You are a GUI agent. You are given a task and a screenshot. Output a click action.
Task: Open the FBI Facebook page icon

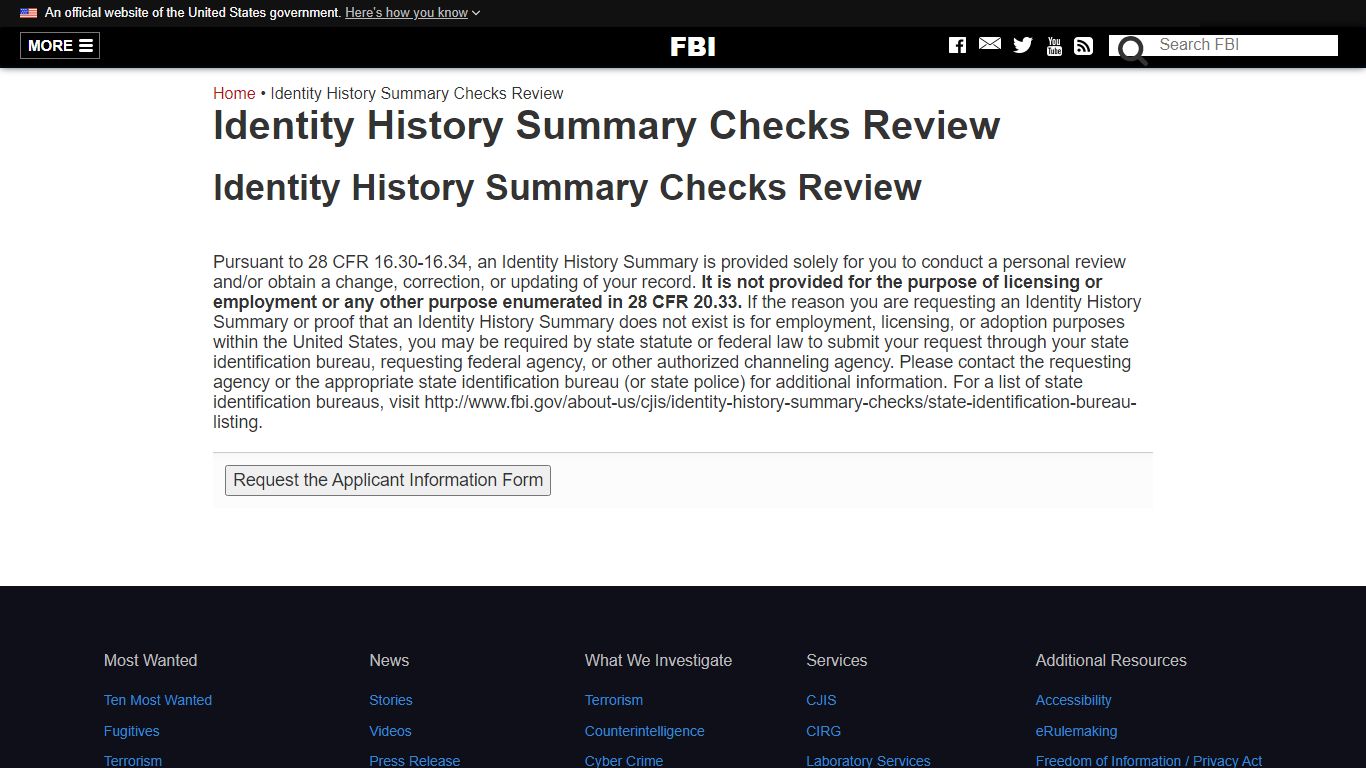pyautogui.click(x=957, y=45)
